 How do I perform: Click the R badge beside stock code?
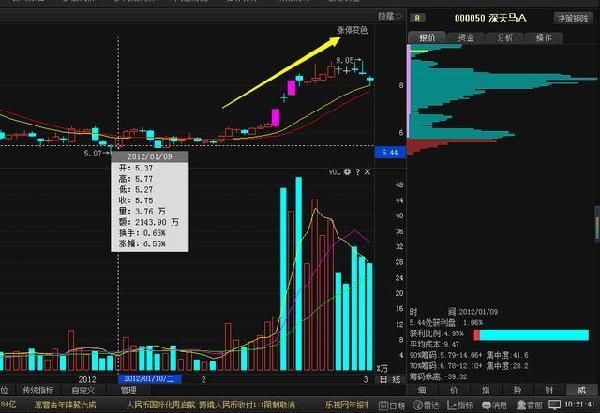[x=417, y=18]
